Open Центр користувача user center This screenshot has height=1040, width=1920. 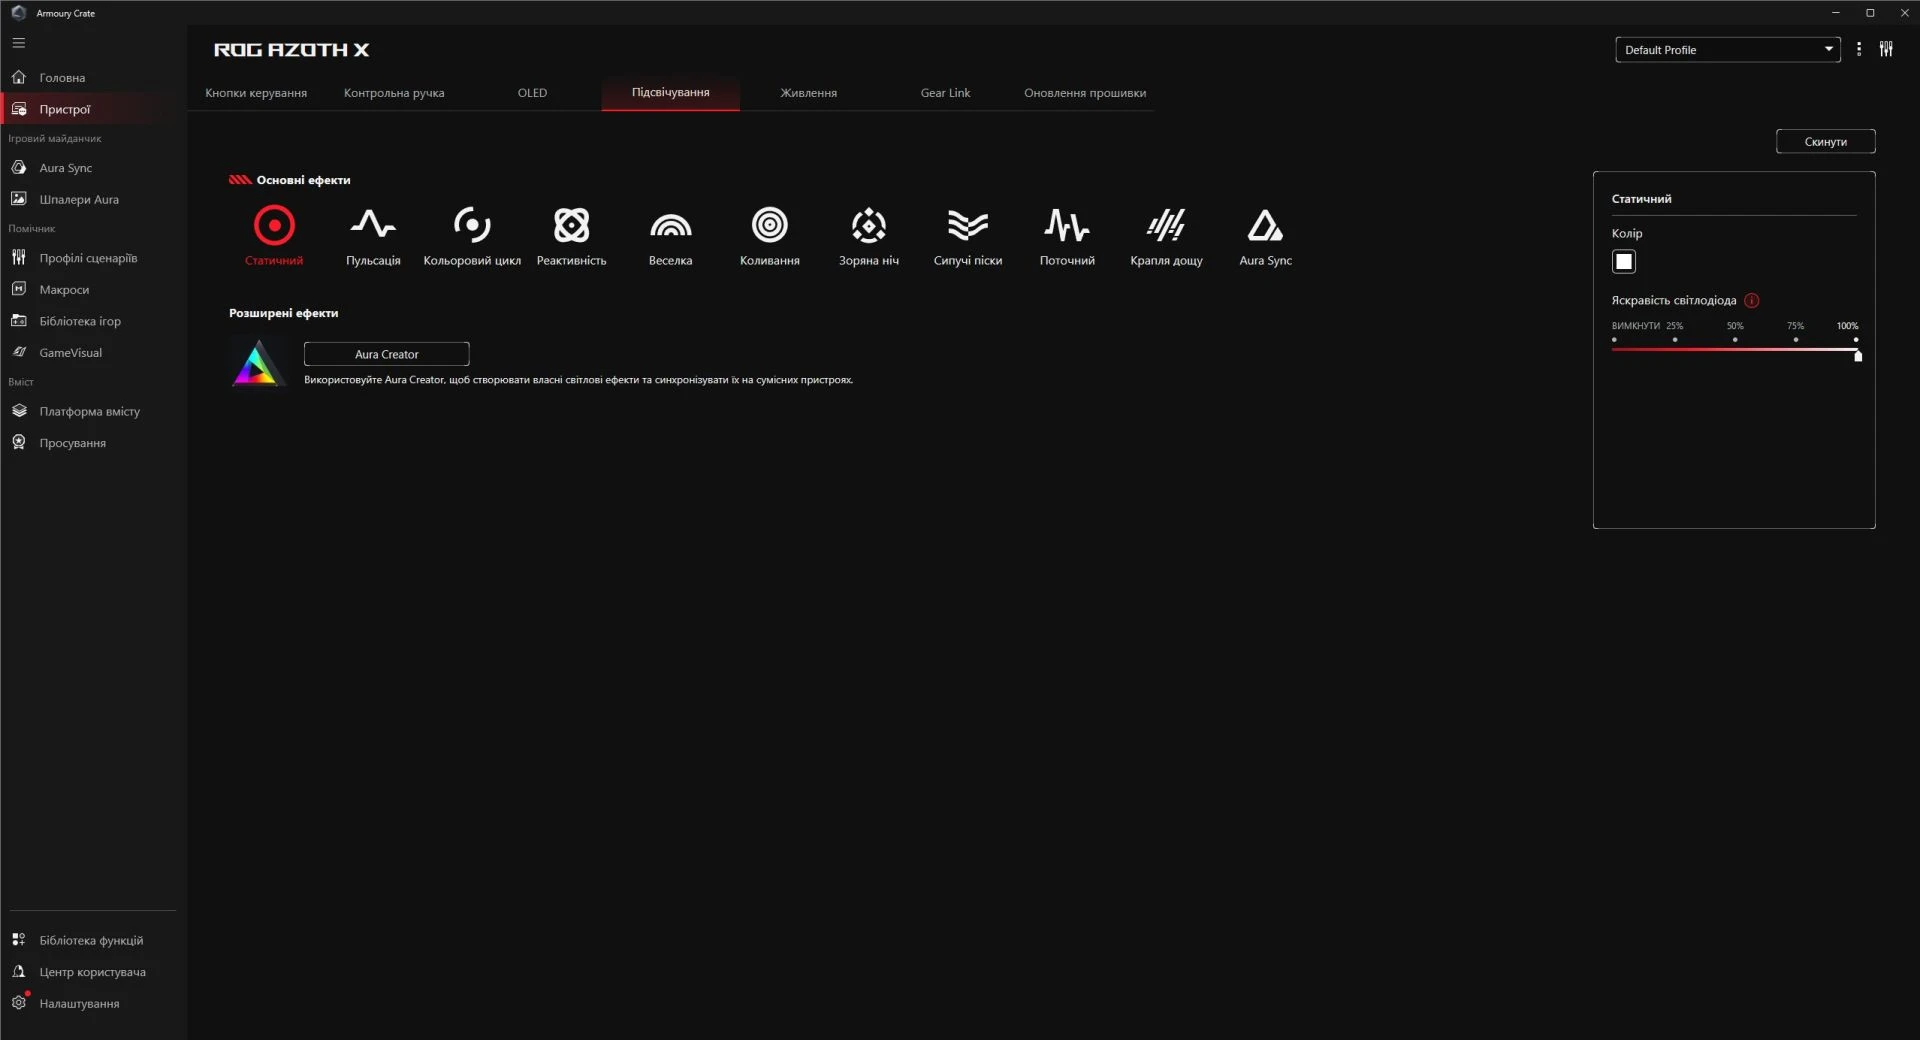tap(93, 972)
